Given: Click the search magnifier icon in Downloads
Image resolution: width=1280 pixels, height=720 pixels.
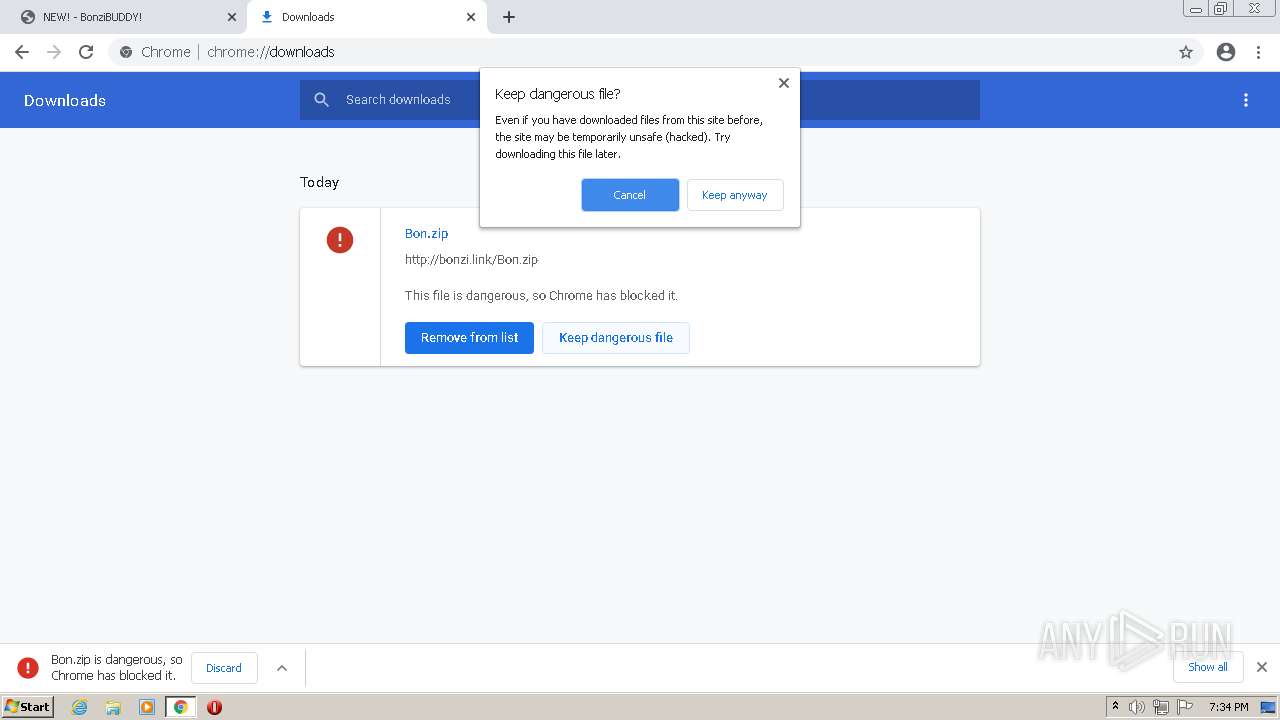Looking at the screenshot, I should pos(322,100).
